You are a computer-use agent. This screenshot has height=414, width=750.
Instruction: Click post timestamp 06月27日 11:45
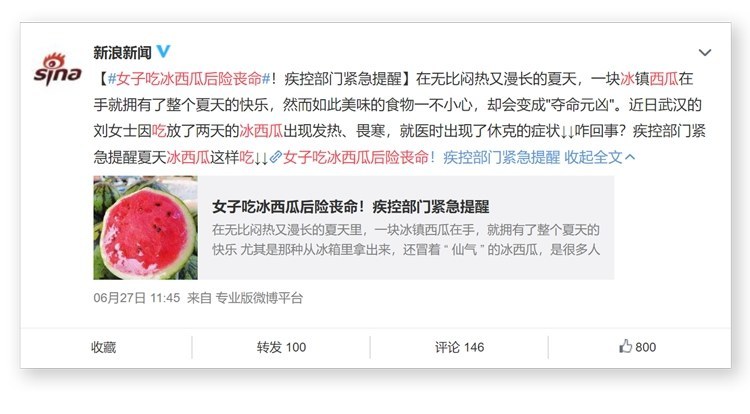click(137, 298)
